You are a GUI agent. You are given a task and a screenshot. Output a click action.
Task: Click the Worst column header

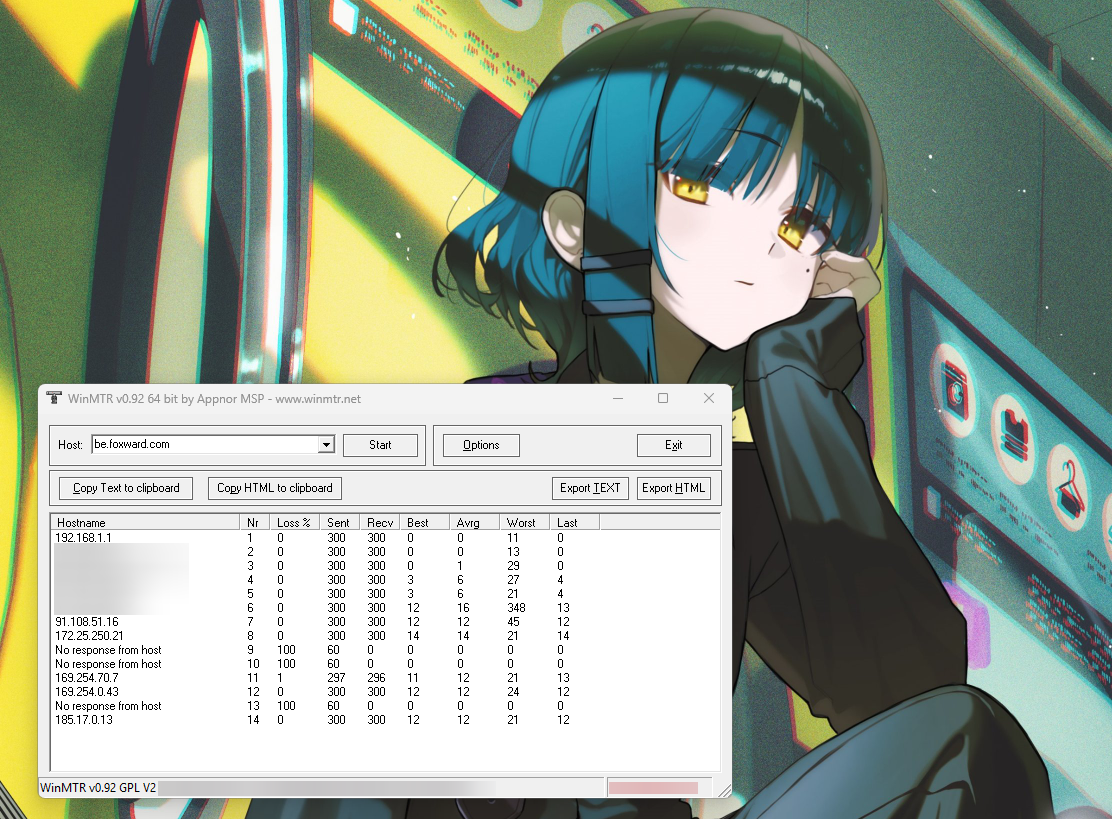coord(524,523)
